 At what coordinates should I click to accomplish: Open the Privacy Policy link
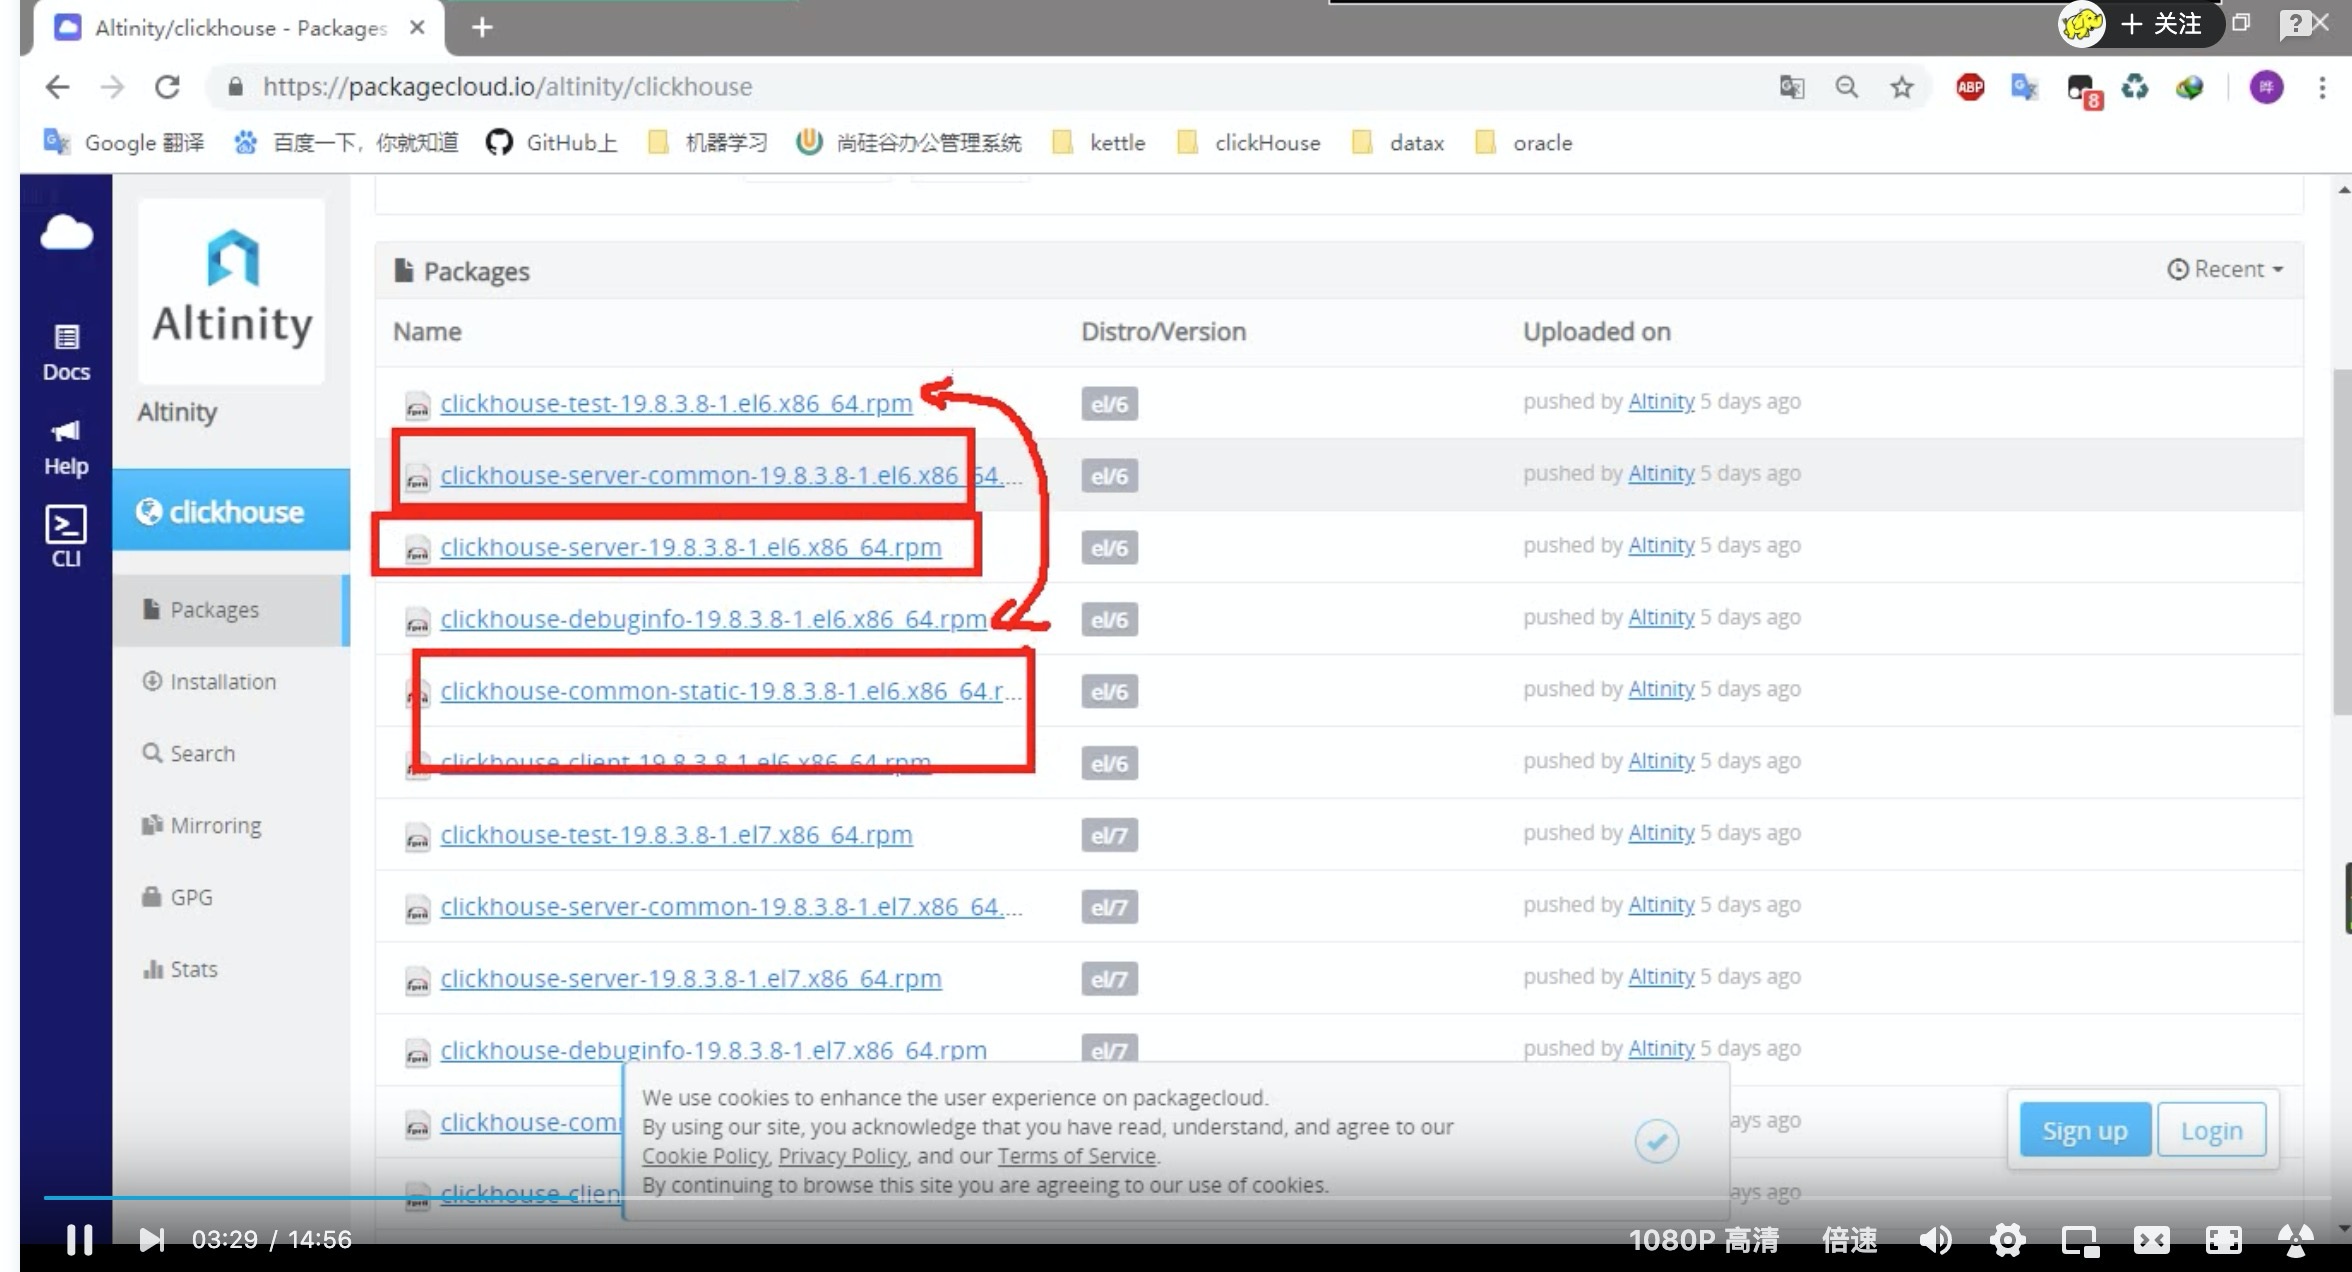coord(843,1156)
